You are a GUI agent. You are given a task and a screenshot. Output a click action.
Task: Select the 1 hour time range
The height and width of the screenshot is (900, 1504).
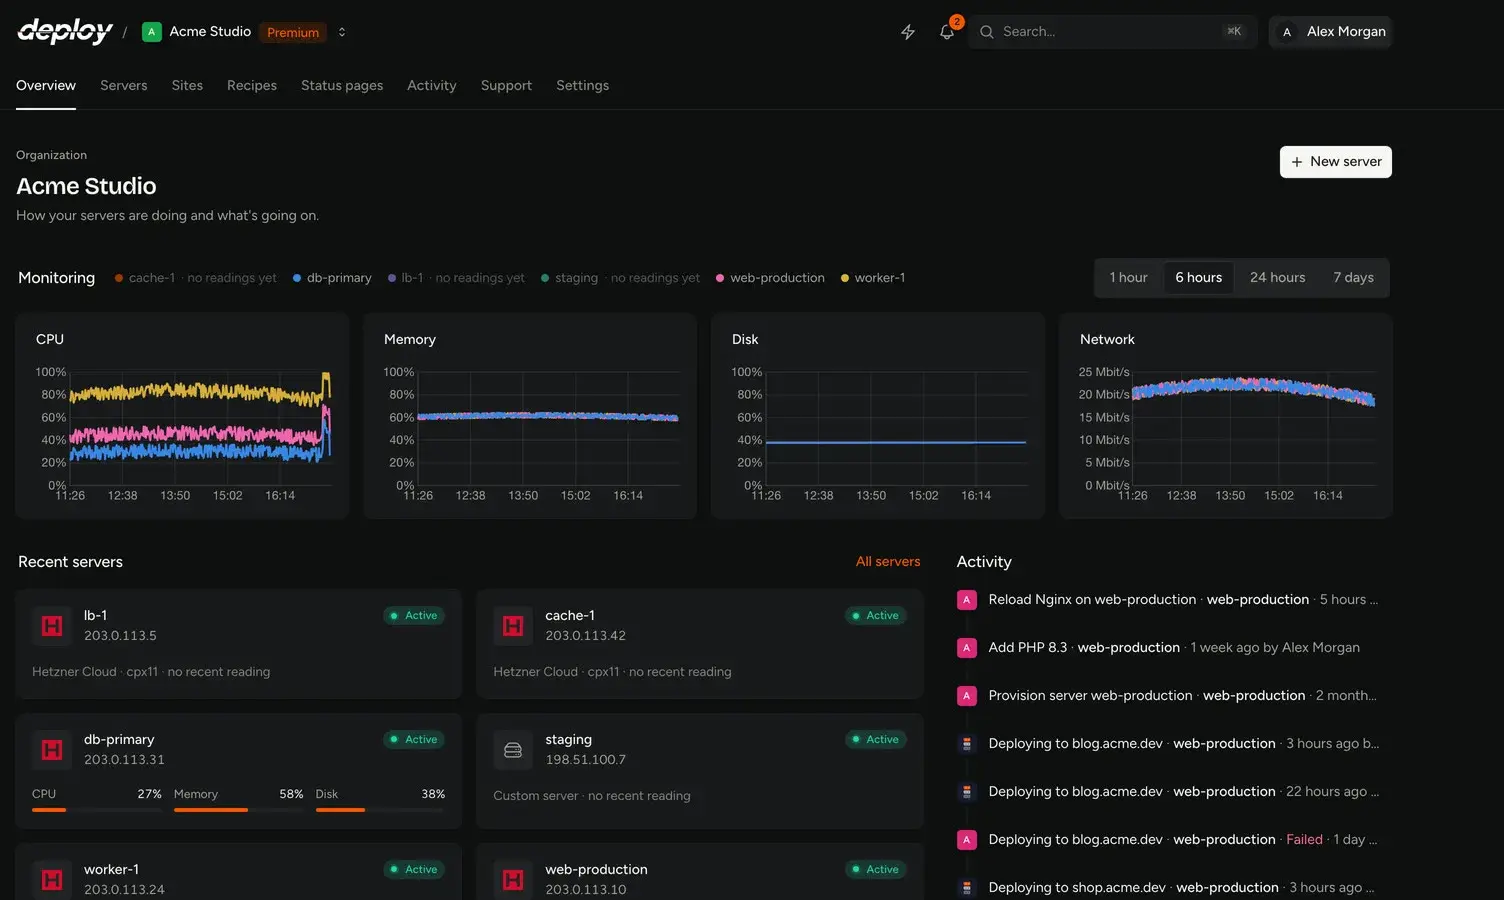pyautogui.click(x=1128, y=278)
